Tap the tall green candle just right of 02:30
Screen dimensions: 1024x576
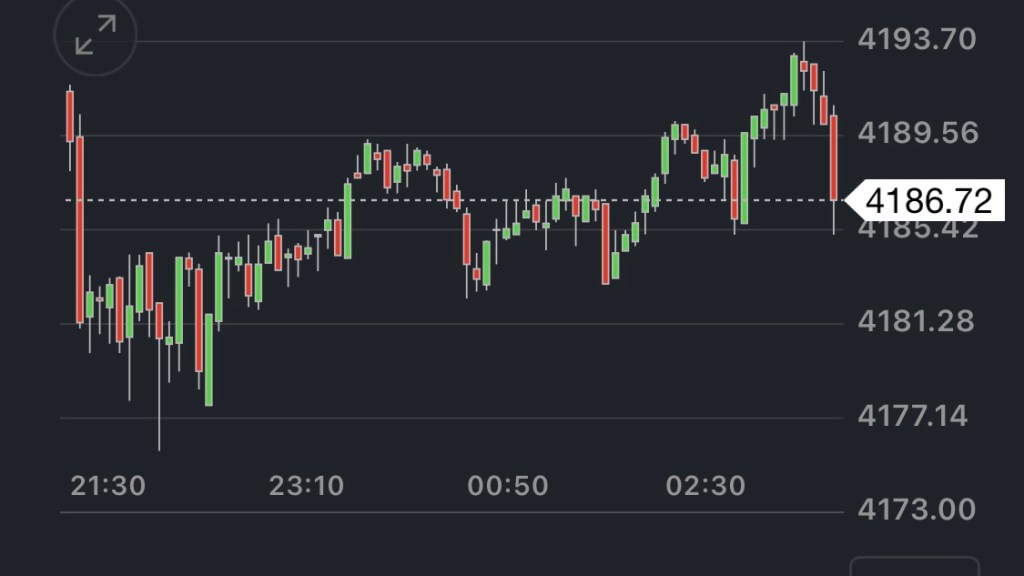point(744,177)
